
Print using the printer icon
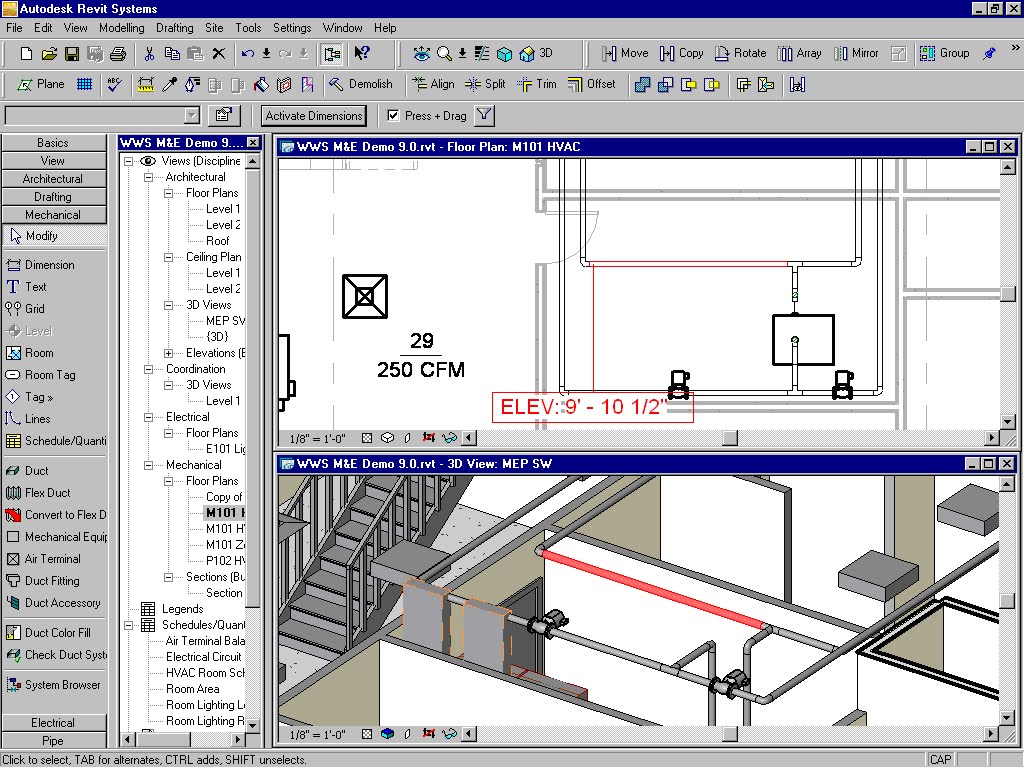(118, 54)
